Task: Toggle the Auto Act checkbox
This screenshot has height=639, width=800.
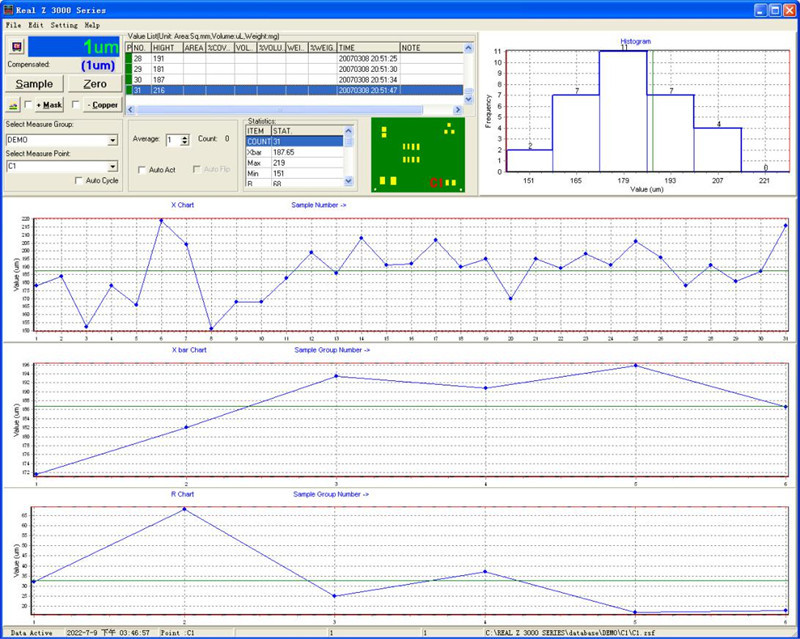Action: [x=141, y=170]
